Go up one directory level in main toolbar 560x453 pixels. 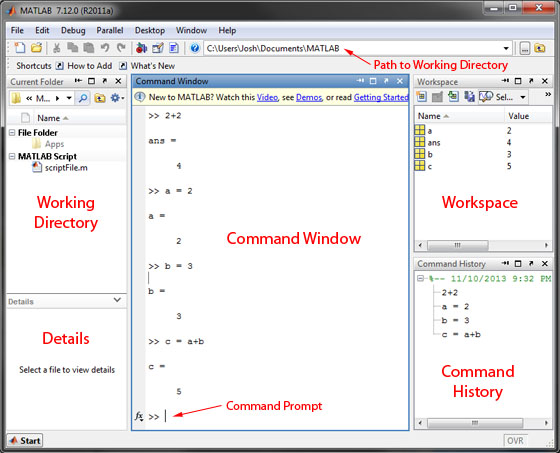[x=540, y=48]
